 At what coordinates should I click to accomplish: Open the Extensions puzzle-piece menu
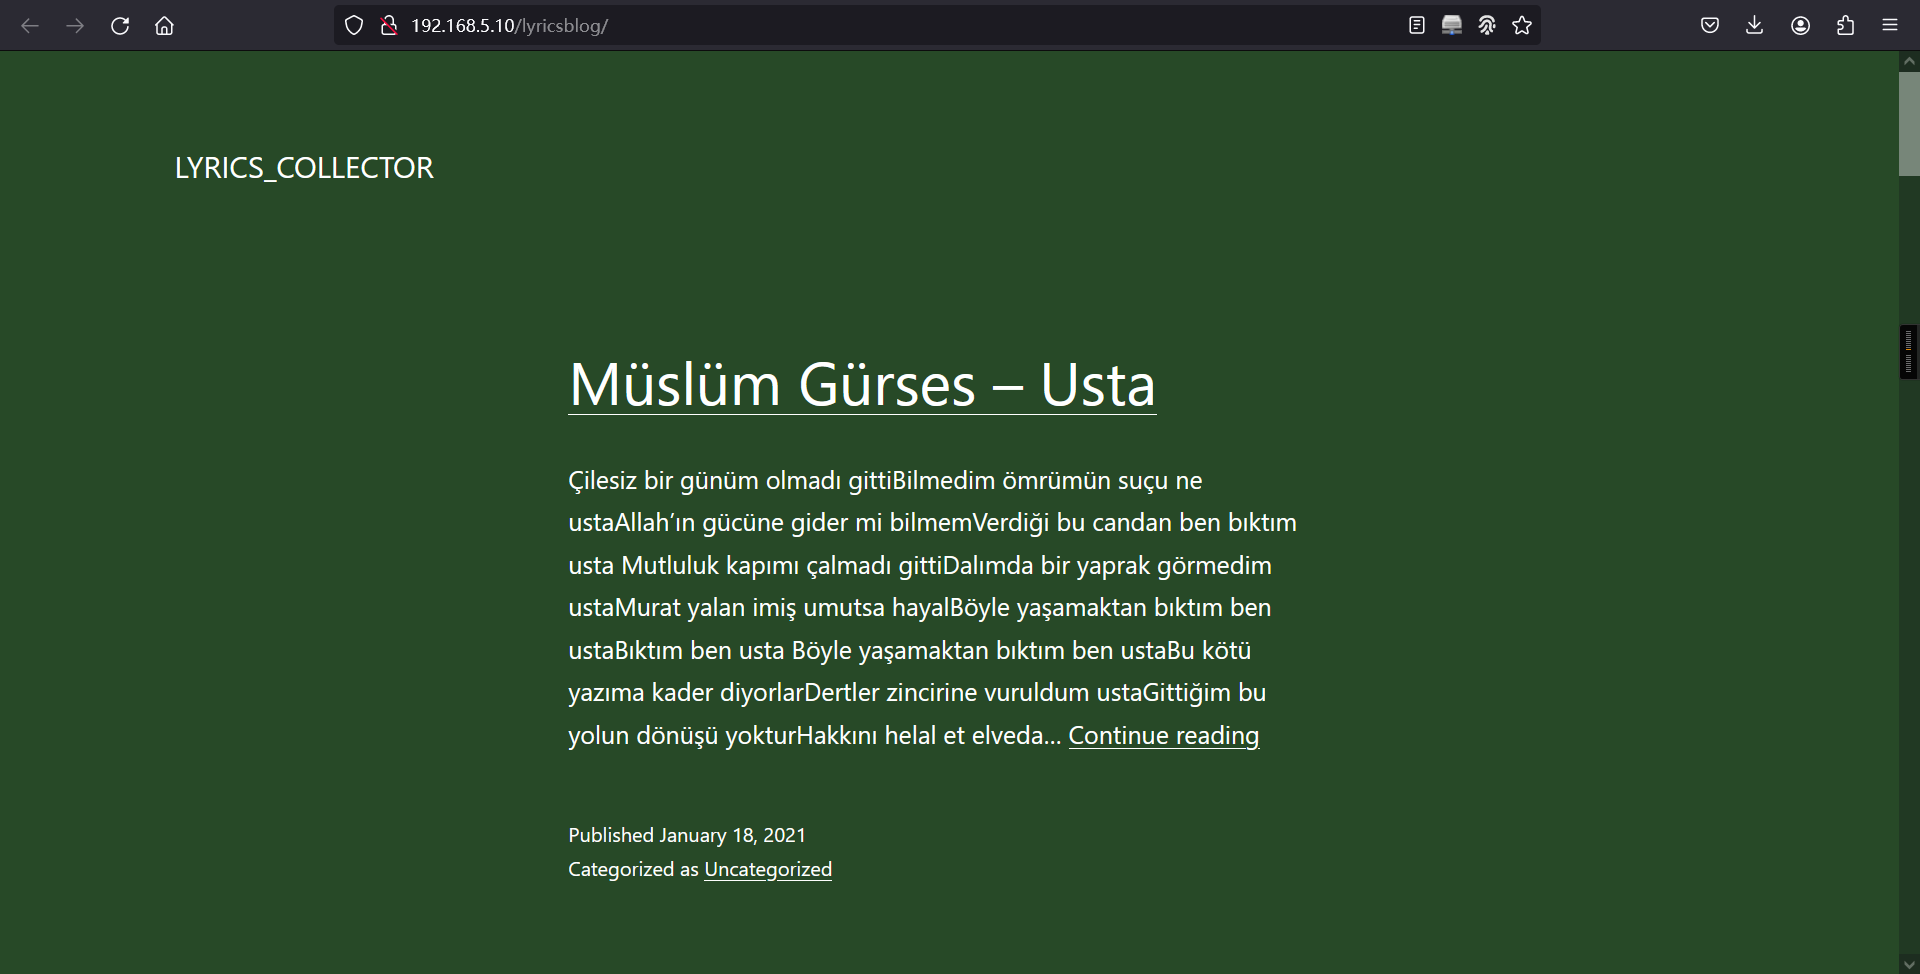(x=1846, y=26)
